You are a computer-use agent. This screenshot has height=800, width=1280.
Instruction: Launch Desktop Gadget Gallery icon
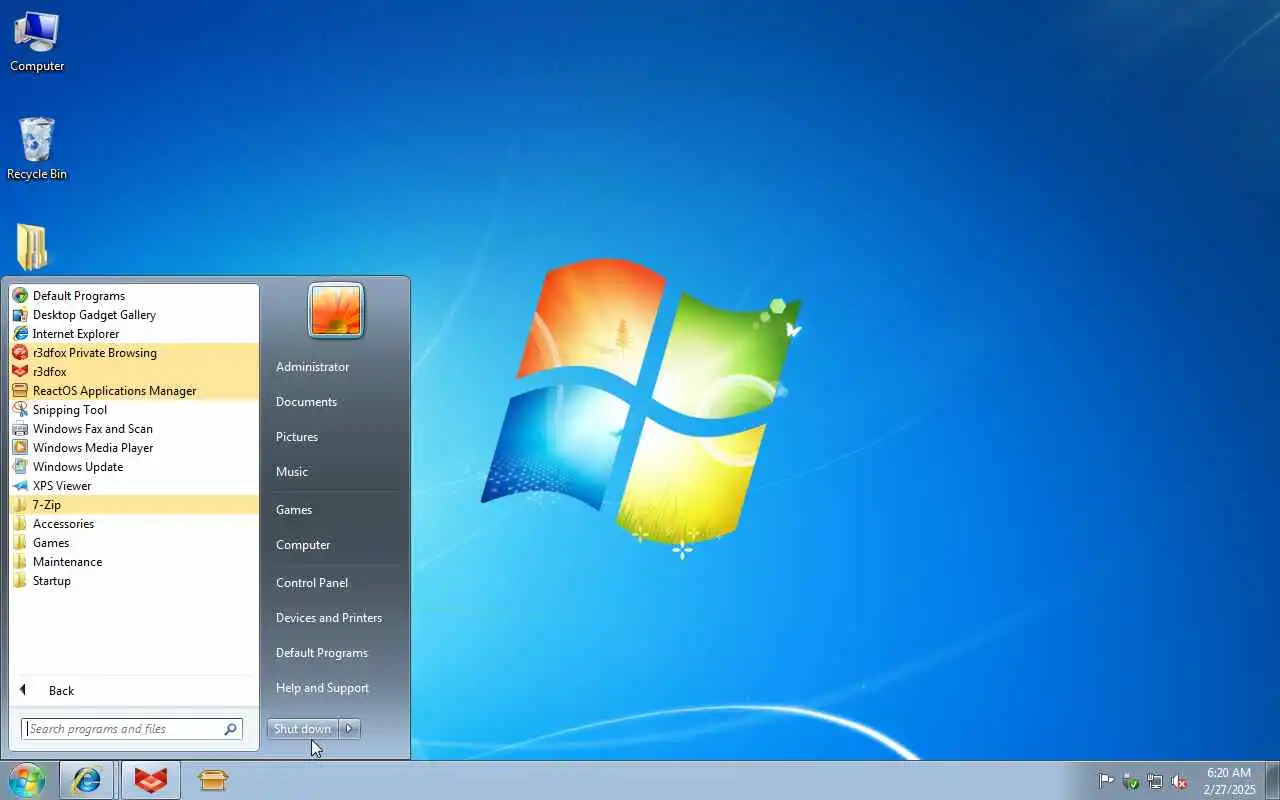pyautogui.click(x=20, y=315)
